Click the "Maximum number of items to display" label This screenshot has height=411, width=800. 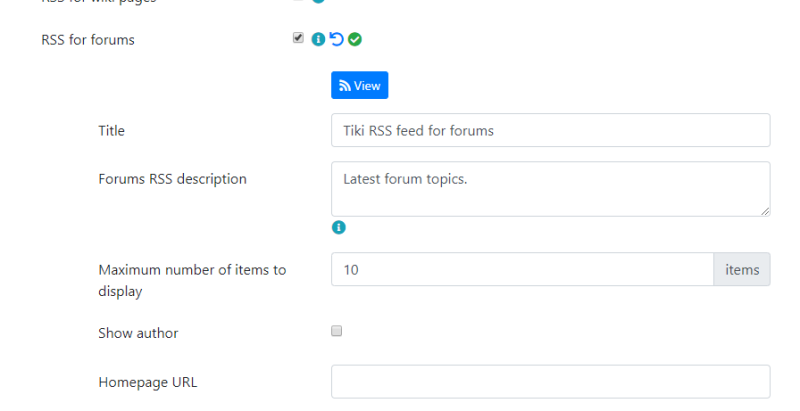click(x=192, y=280)
